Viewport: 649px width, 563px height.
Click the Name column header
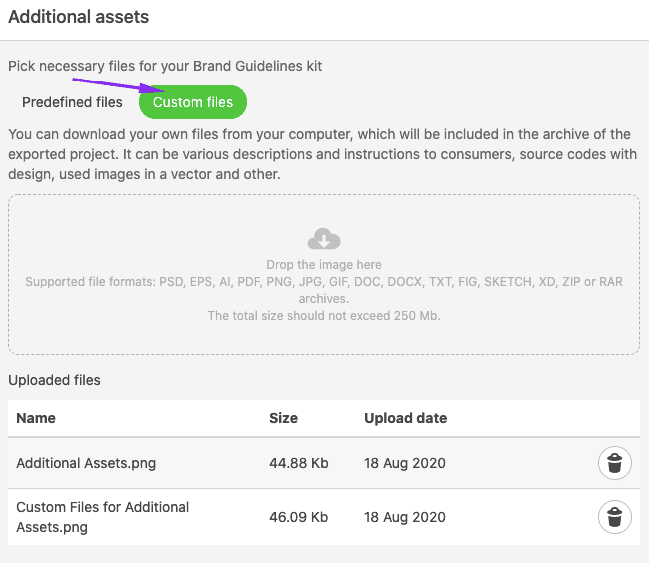tap(36, 418)
